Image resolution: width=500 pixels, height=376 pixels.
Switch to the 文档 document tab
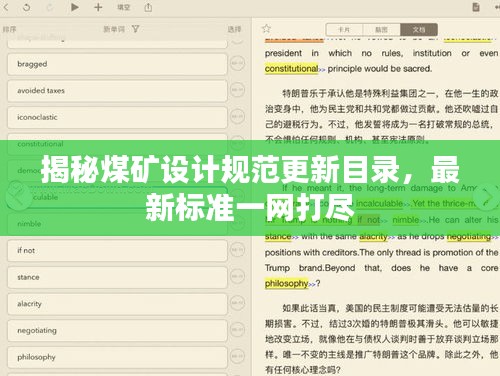(x=419, y=30)
